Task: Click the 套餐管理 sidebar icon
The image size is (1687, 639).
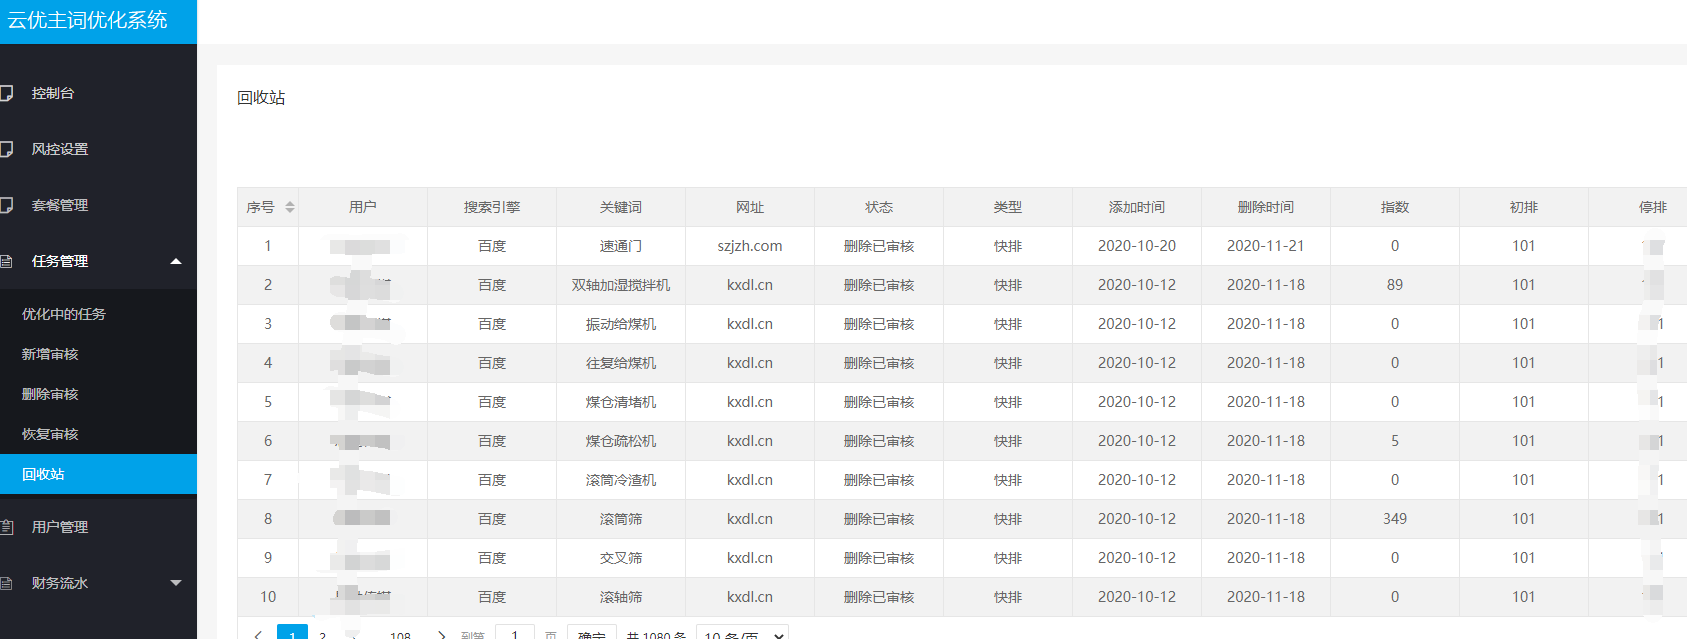Action: point(6,205)
